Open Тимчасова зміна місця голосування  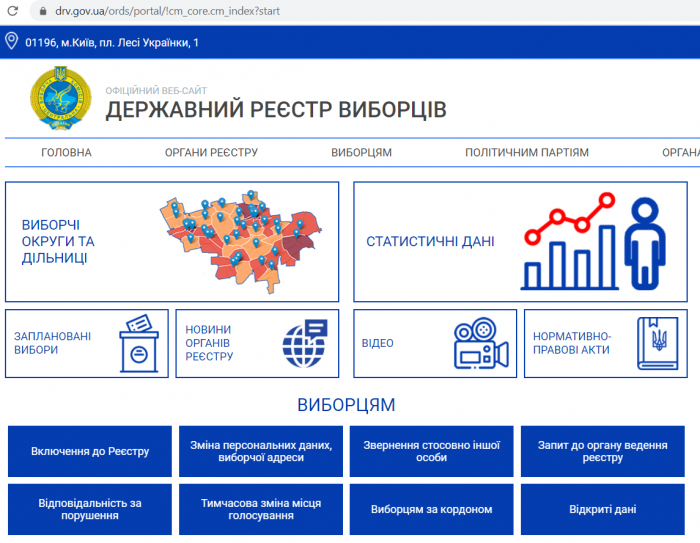point(260,510)
